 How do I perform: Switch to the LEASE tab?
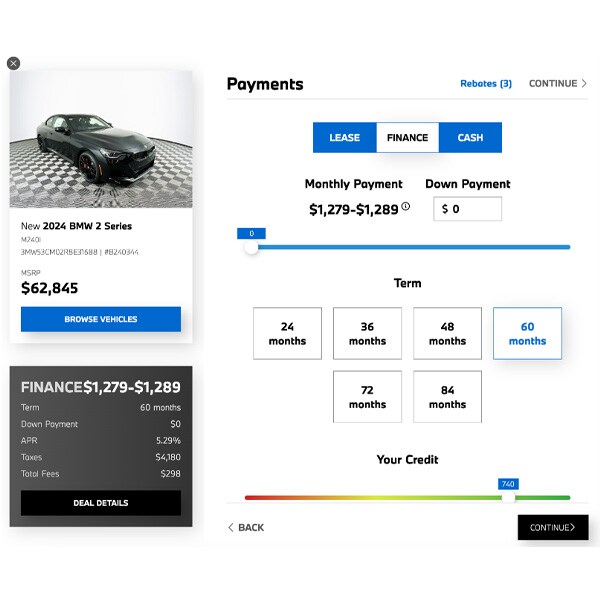pos(344,137)
